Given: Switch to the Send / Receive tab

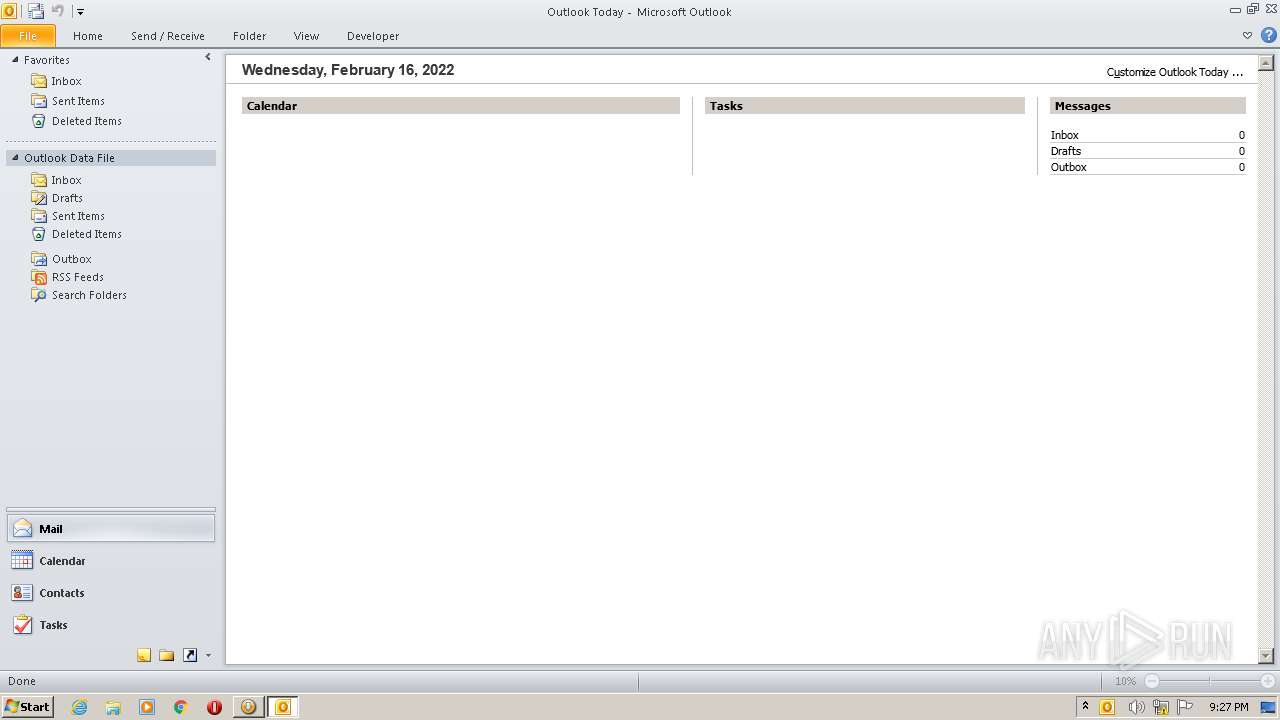Looking at the screenshot, I should pyautogui.click(x=168, y=36).
